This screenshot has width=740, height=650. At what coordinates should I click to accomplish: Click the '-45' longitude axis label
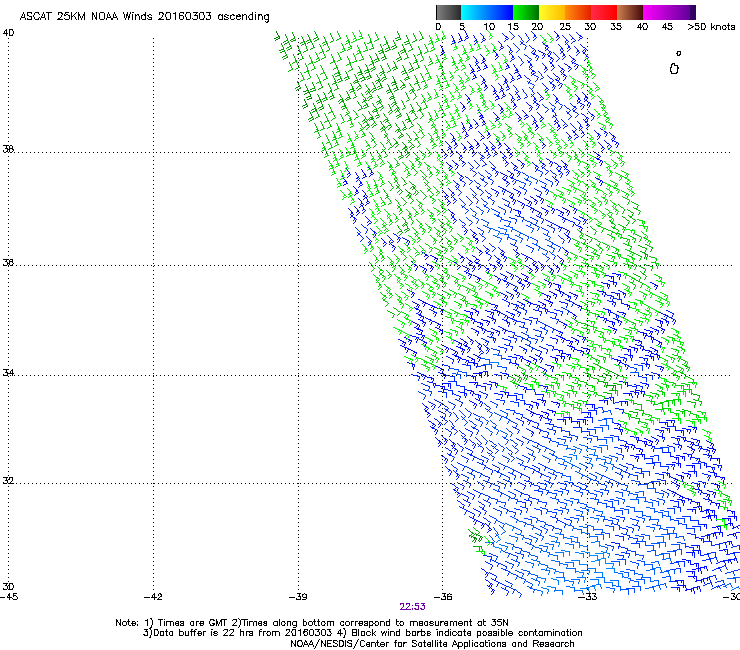(x=9, y=597)
